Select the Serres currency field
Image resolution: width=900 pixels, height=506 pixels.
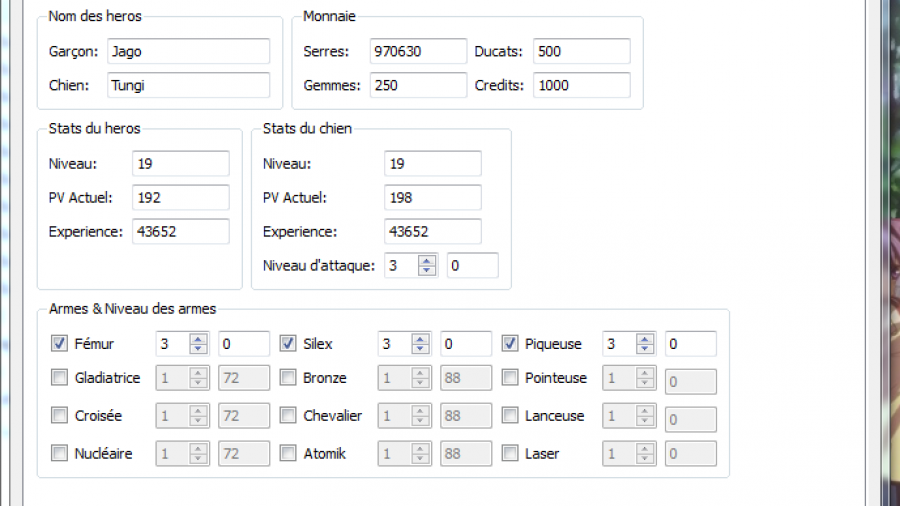point(417,51)
